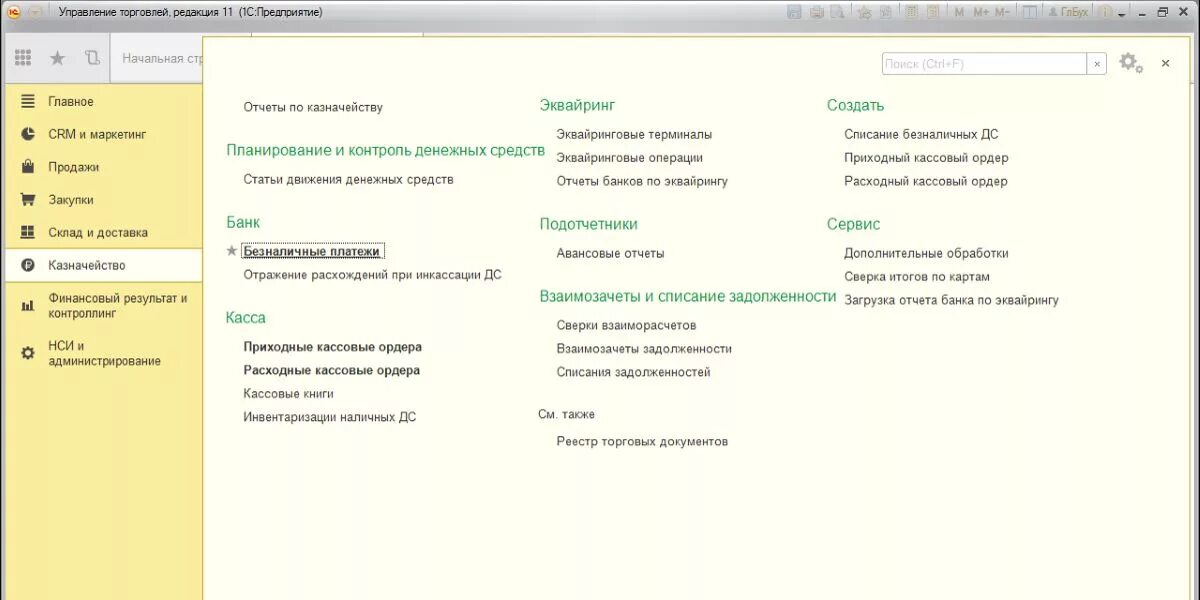1200x600 pixels.
Task: Open the Calculator icon in the title bar
Action: (910, 12)
